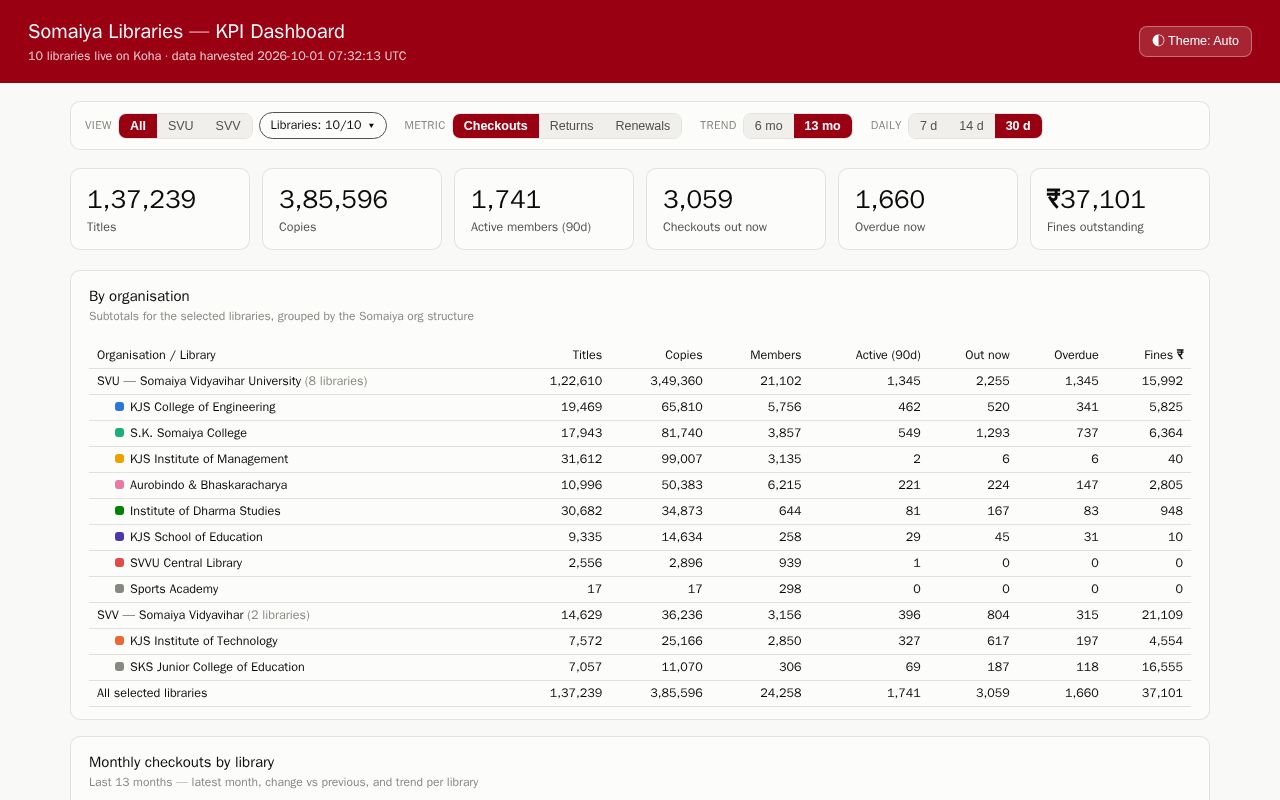Click the pink Aurobindo & Bhaskaracharya swatch
The height and width of the screenshot is (800, 1280).
coord(120,485)
